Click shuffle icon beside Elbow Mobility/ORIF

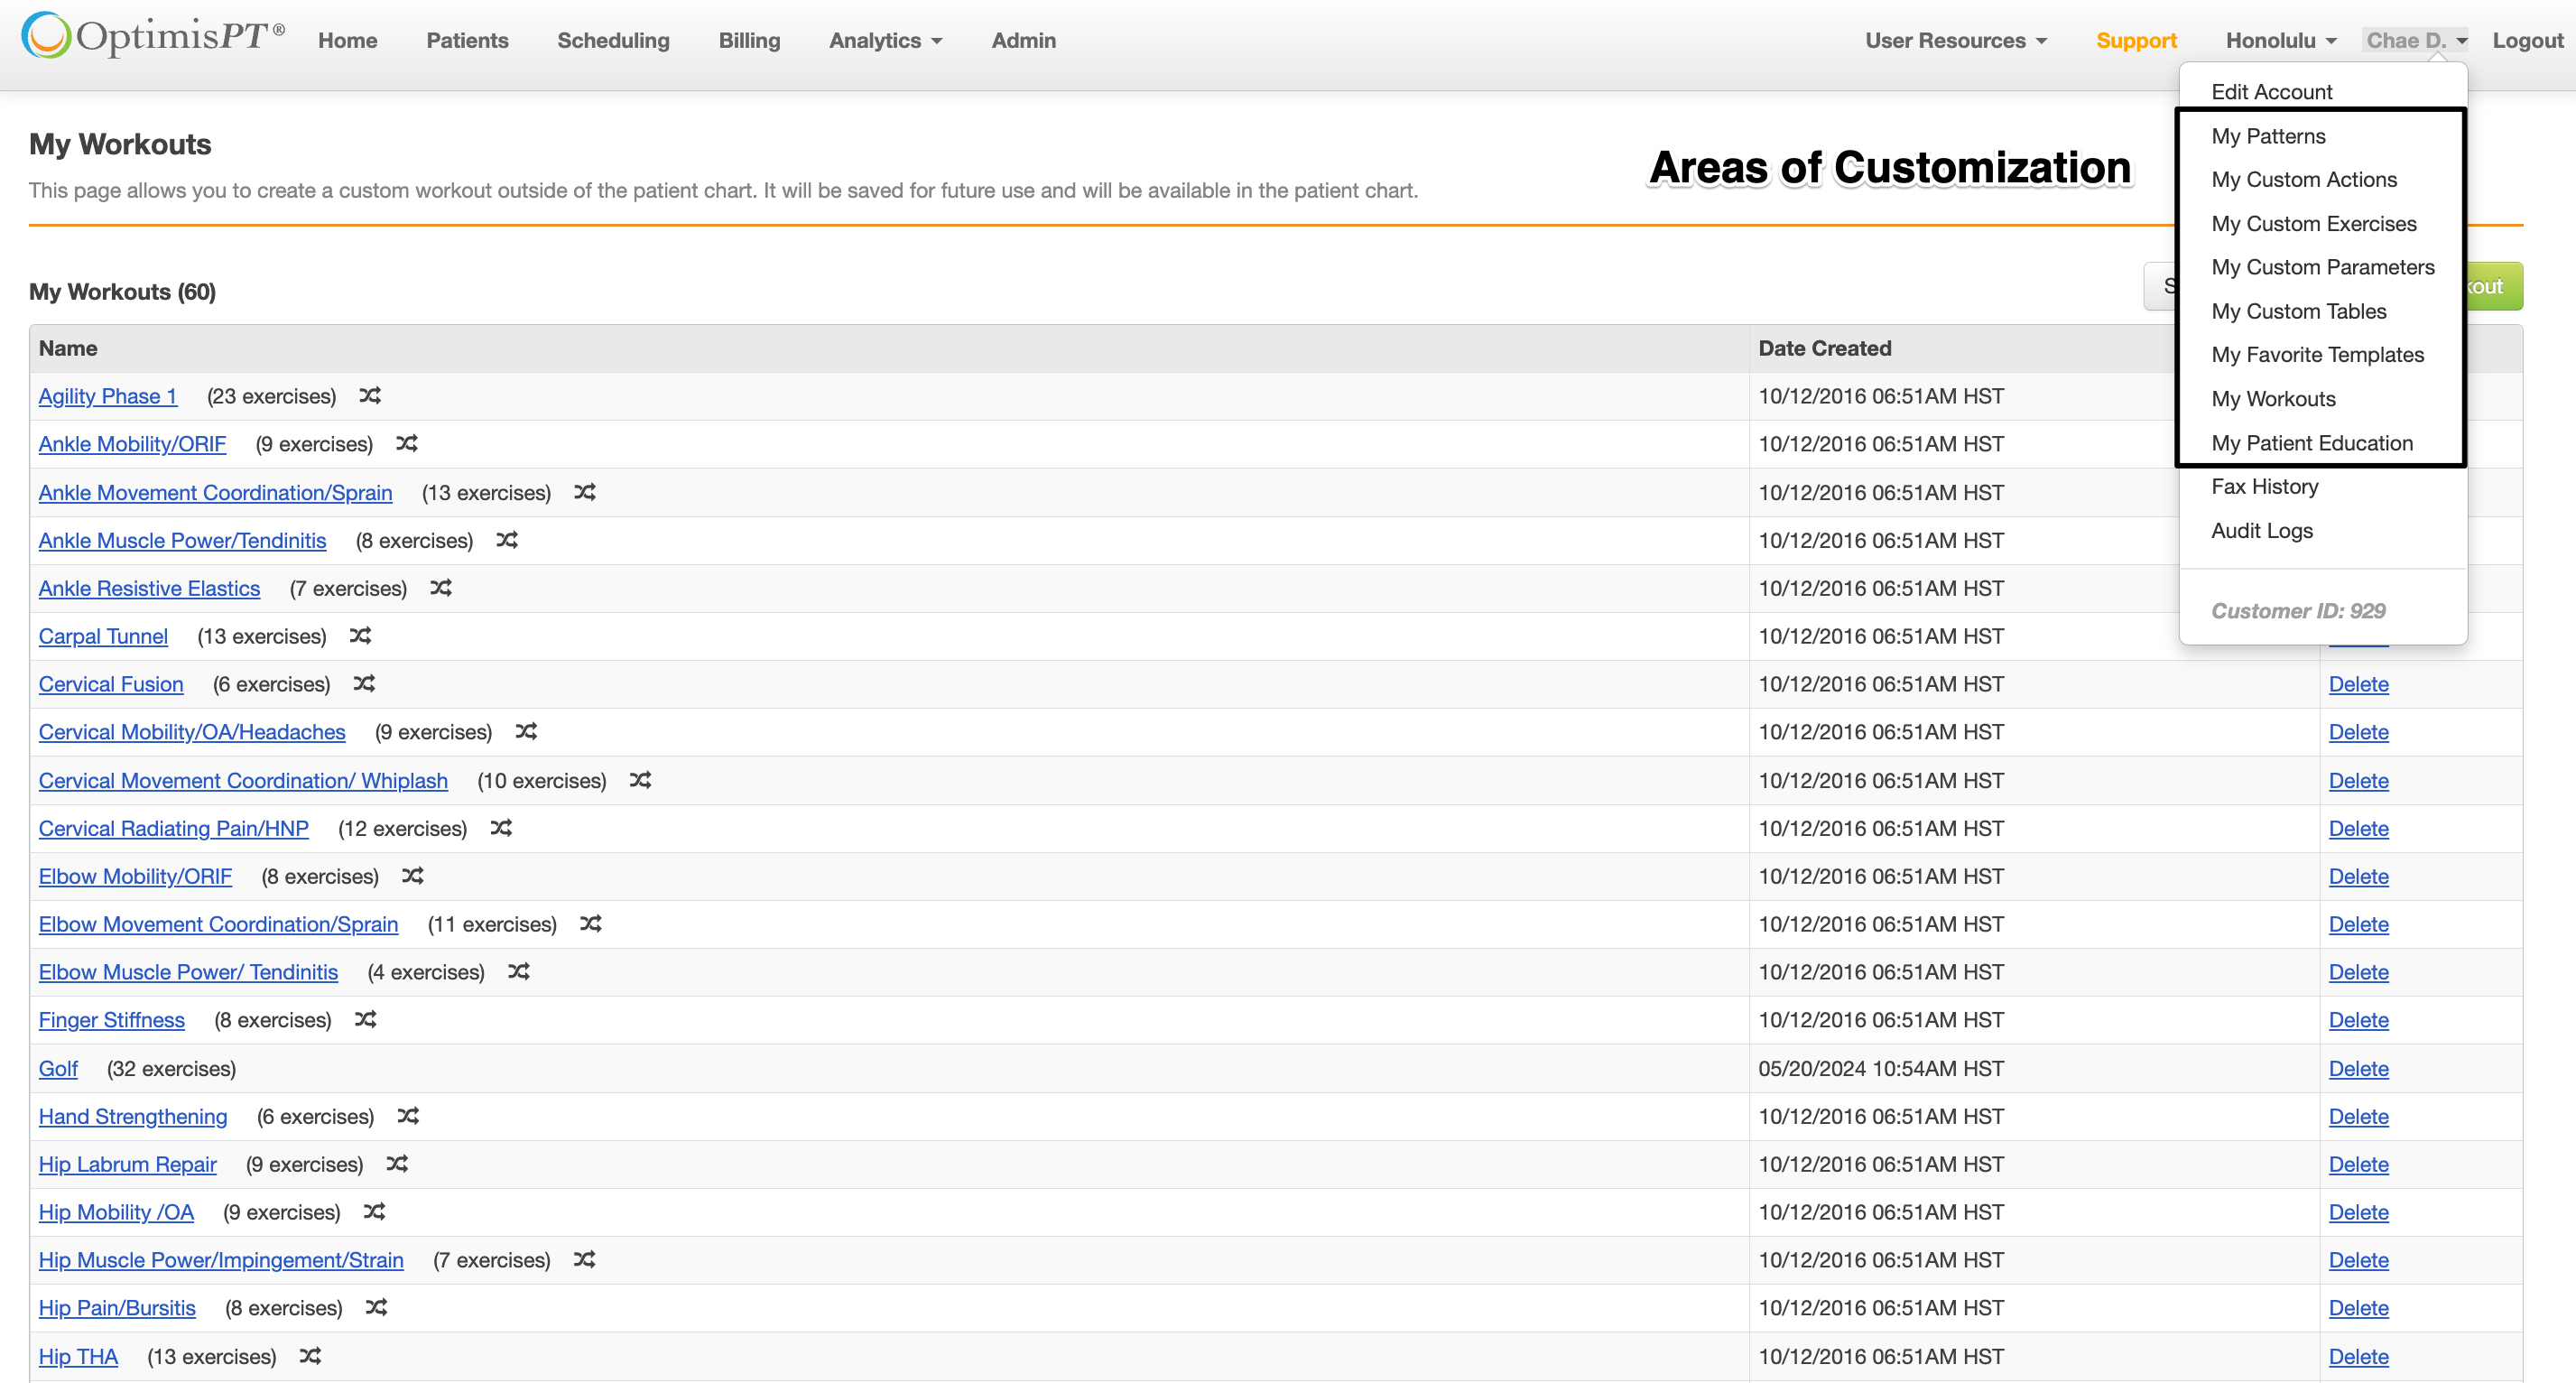(x=413, y=876)
